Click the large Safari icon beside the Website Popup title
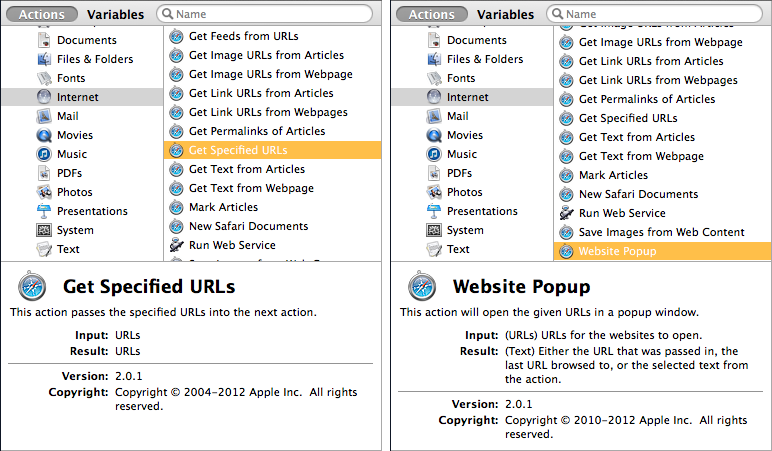Image resolution: width=772 pixels, height=451 pixels. pos(422,288)
